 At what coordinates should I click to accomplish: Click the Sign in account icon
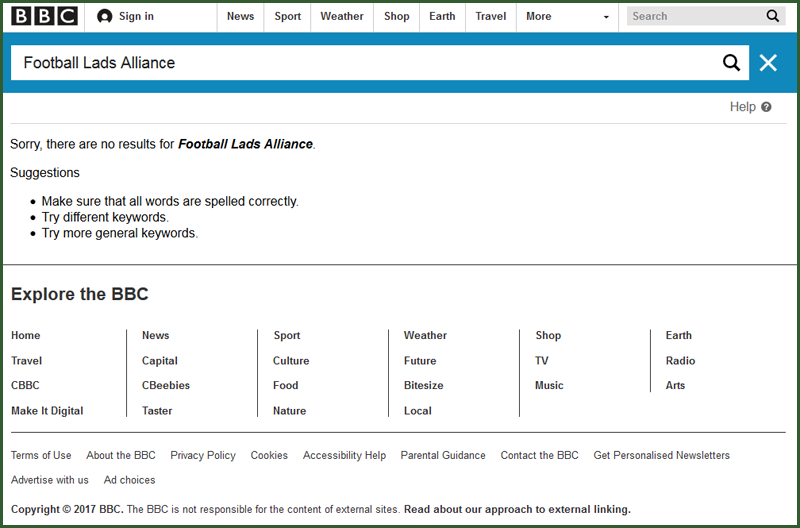click(105, 16)
